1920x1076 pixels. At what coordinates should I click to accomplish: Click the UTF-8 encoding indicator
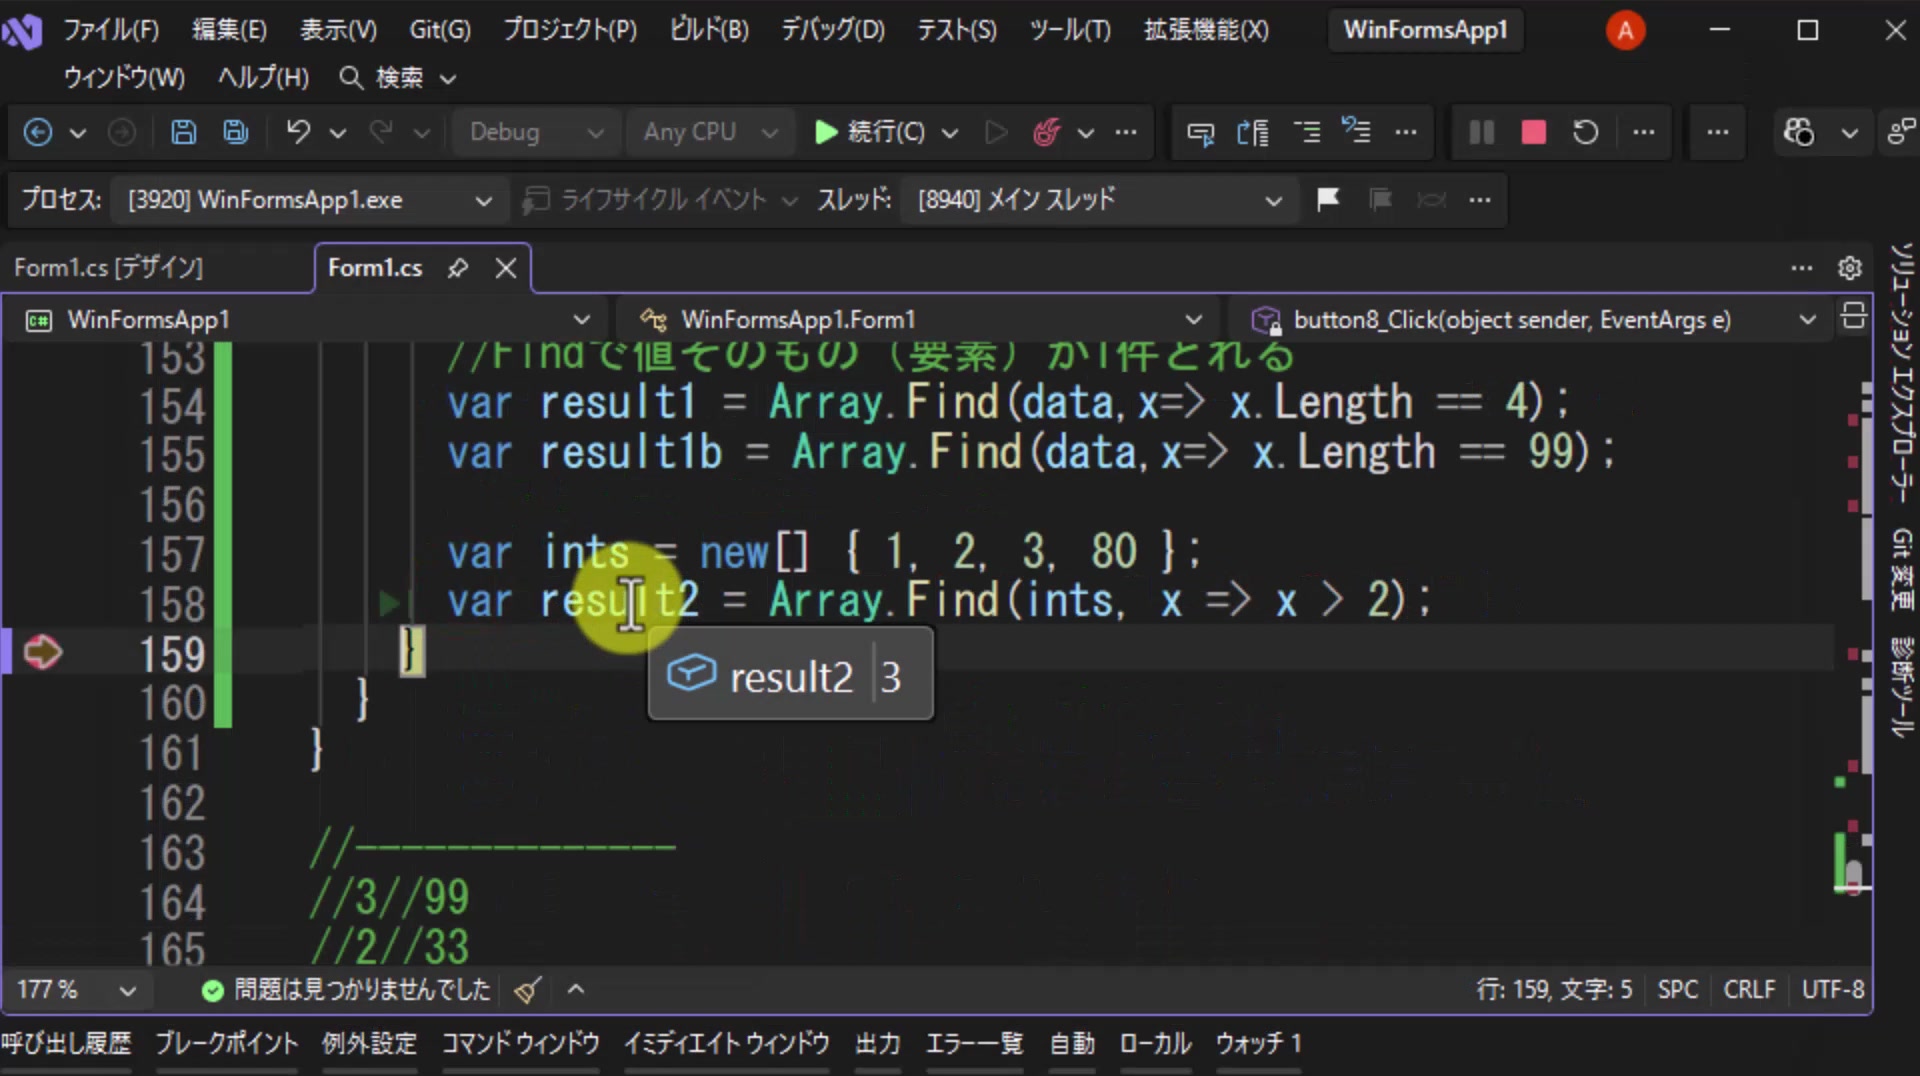coord(1833,990)
